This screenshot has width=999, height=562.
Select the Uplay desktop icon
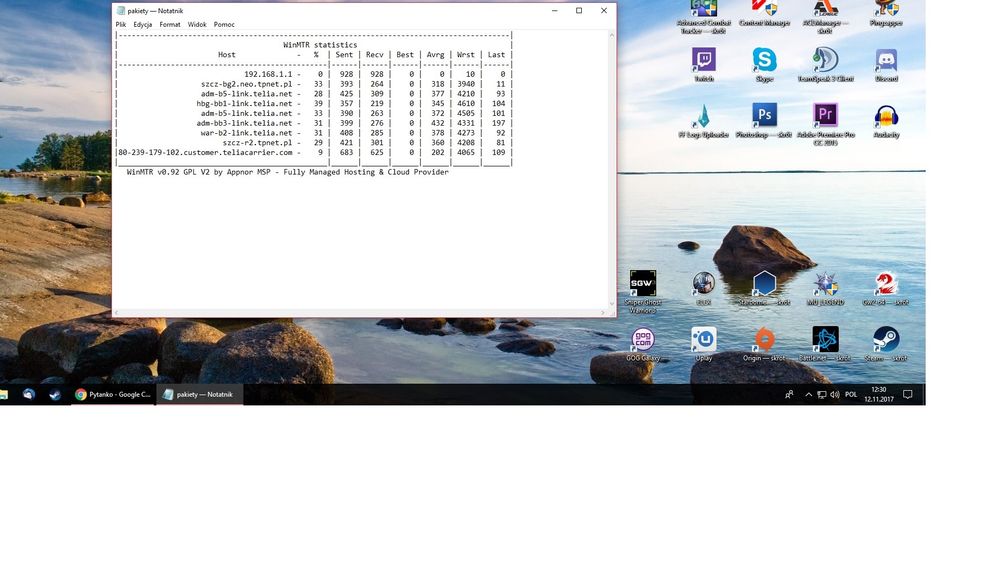[704, 342]
